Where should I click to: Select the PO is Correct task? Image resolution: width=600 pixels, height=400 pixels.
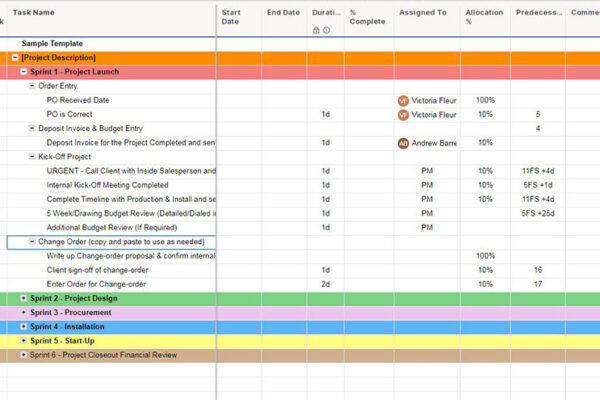point(69,114)
